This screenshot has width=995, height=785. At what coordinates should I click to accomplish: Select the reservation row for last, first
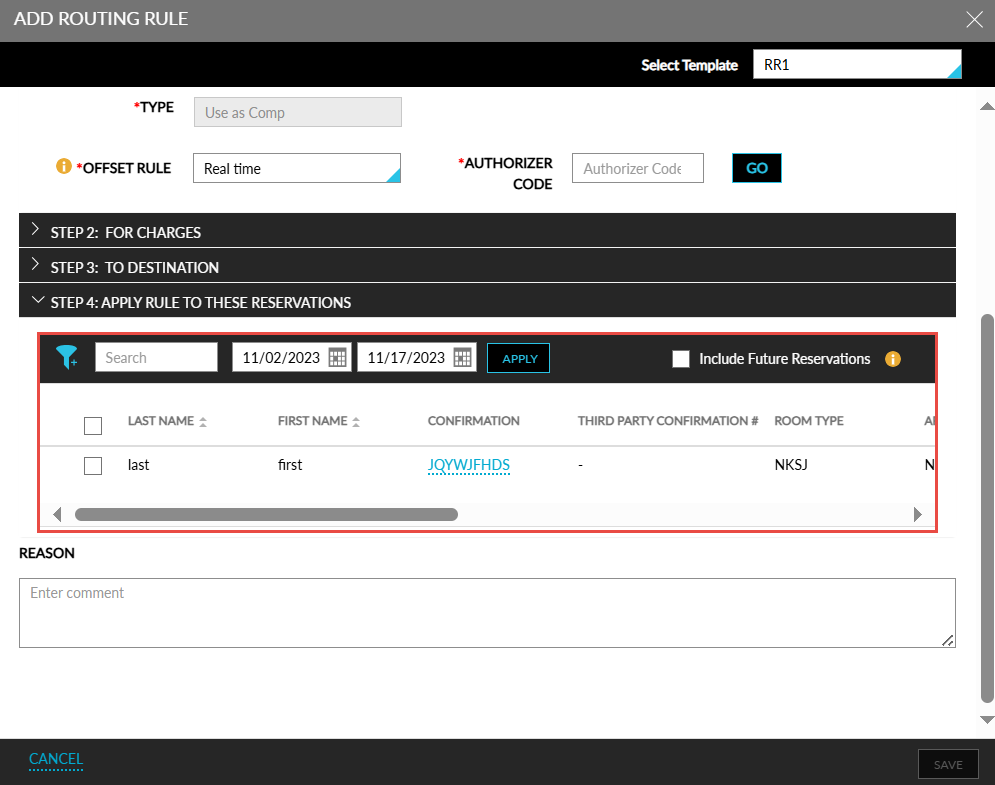pyautogui.click(x=93, y=465)
